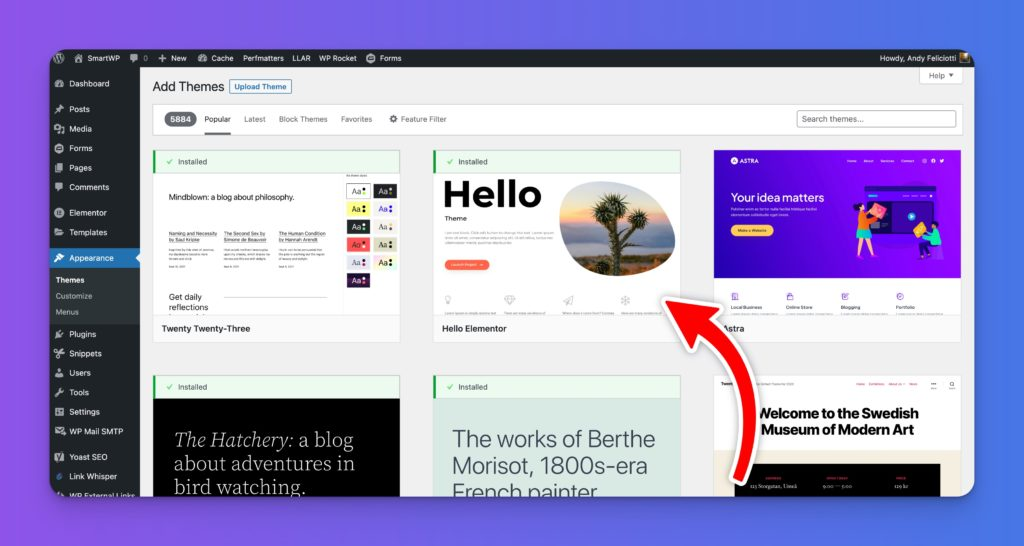Select the Hello Elementor theme thumbnail

(x=556, y=243)
